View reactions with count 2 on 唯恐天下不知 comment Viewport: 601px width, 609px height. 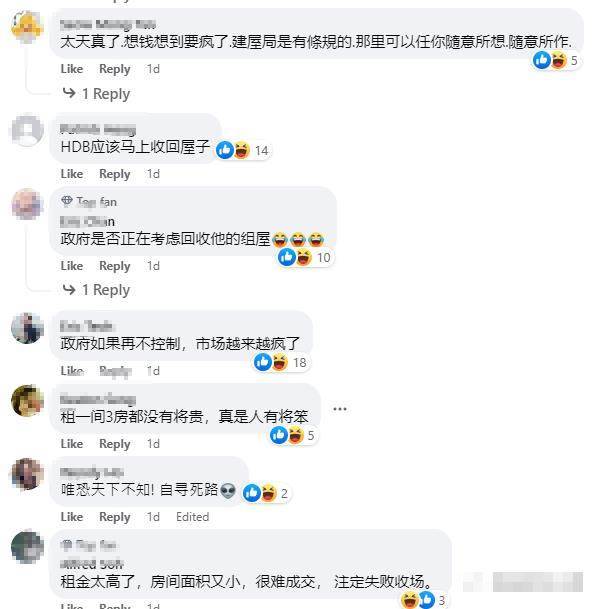coord(266,493)
